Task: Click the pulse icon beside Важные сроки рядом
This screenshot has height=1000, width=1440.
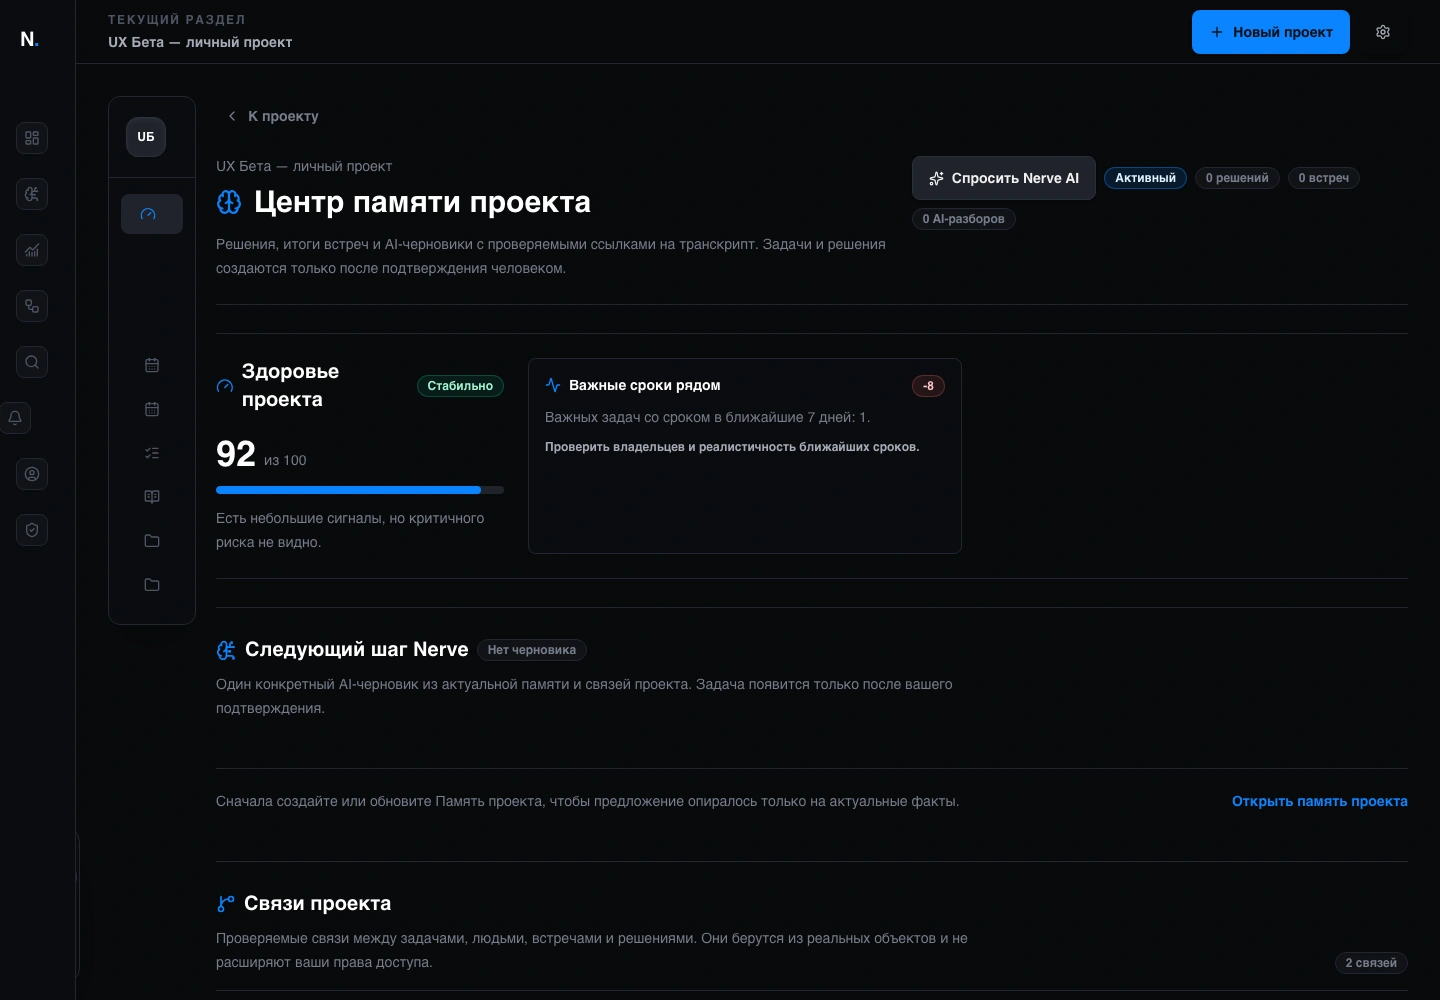Action: pos(553,385)
